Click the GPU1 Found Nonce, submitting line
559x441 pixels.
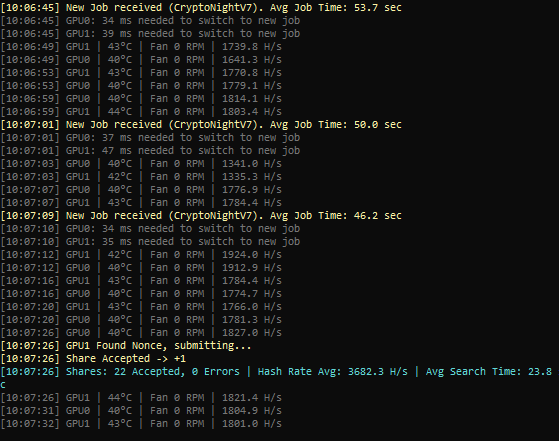pyautogui.click(x=126, y=346)
